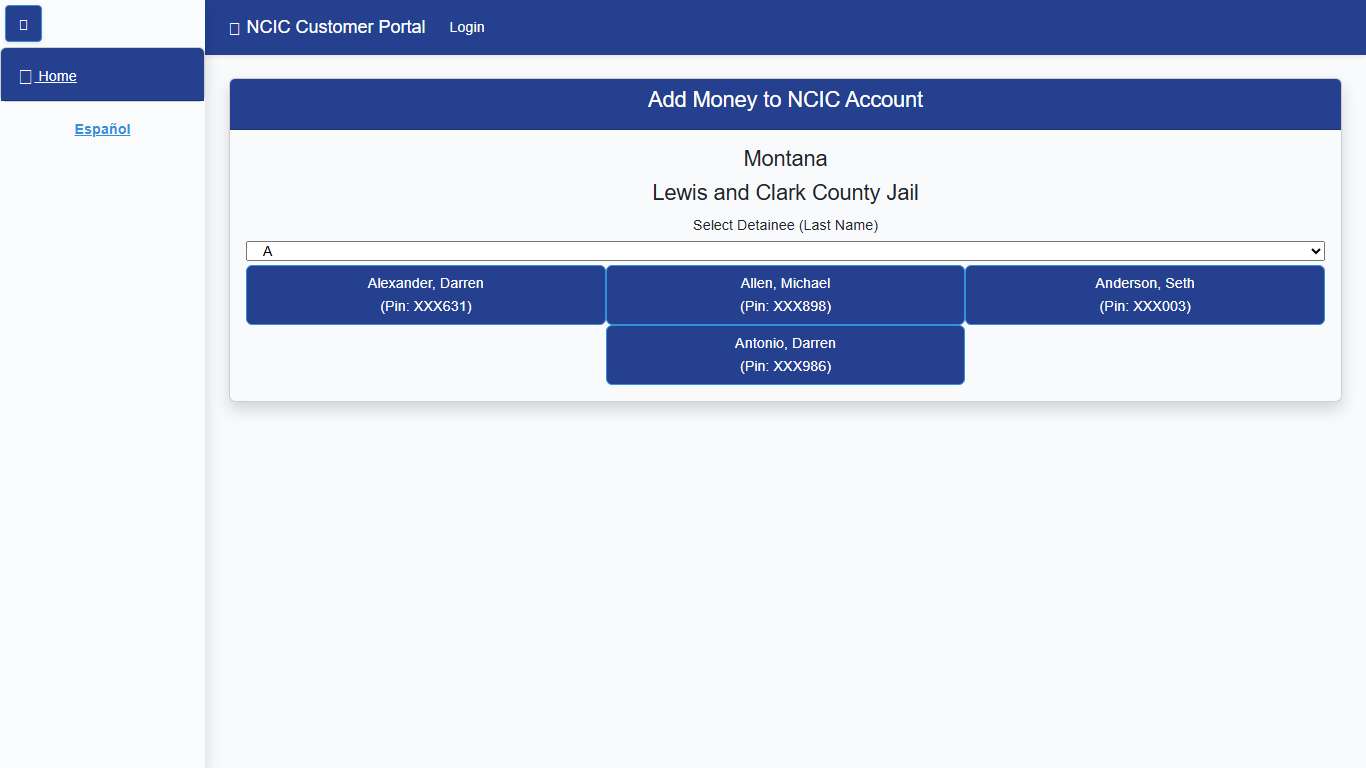This screenshot has height=768, width=1366.
Task: Click the NCIC portal logo icon
Action: click(233, 27)
